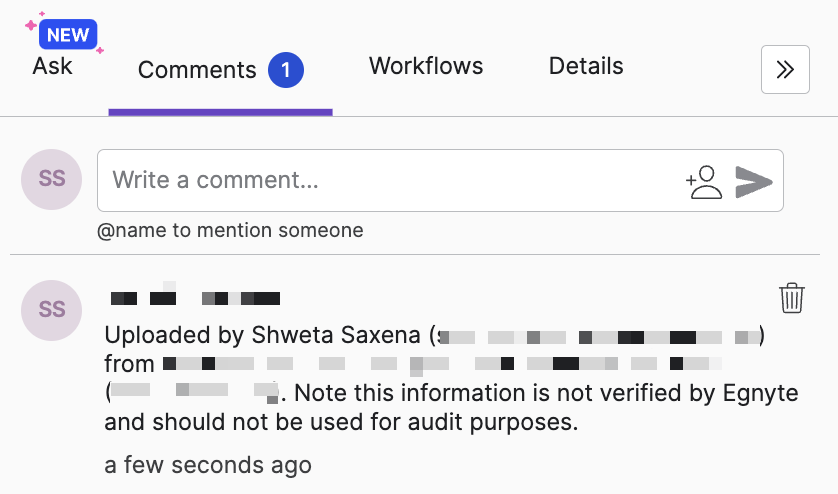Click the NEW badge above Ask

(x=68, y=35)
